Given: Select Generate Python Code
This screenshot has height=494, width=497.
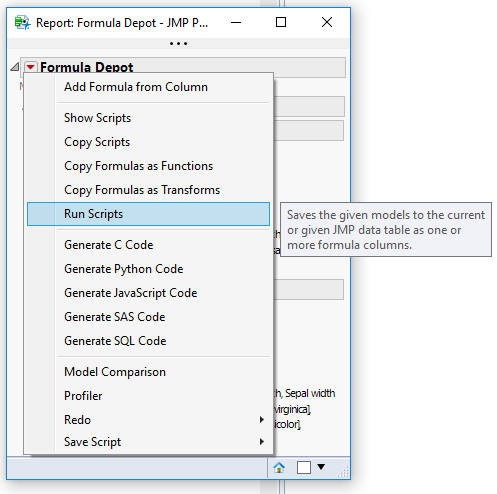Looking at the screenshot, I should pyautogui.click(x=148, y=269).
